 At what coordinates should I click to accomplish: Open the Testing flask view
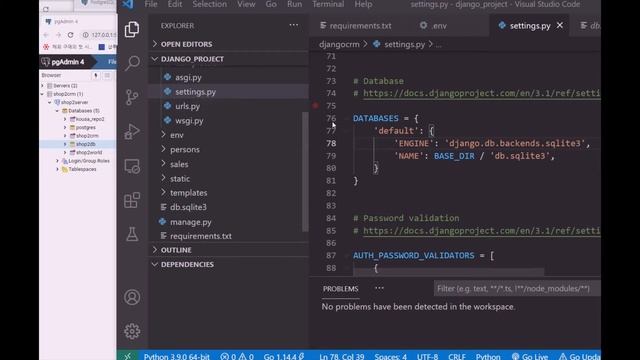(132, 234)
